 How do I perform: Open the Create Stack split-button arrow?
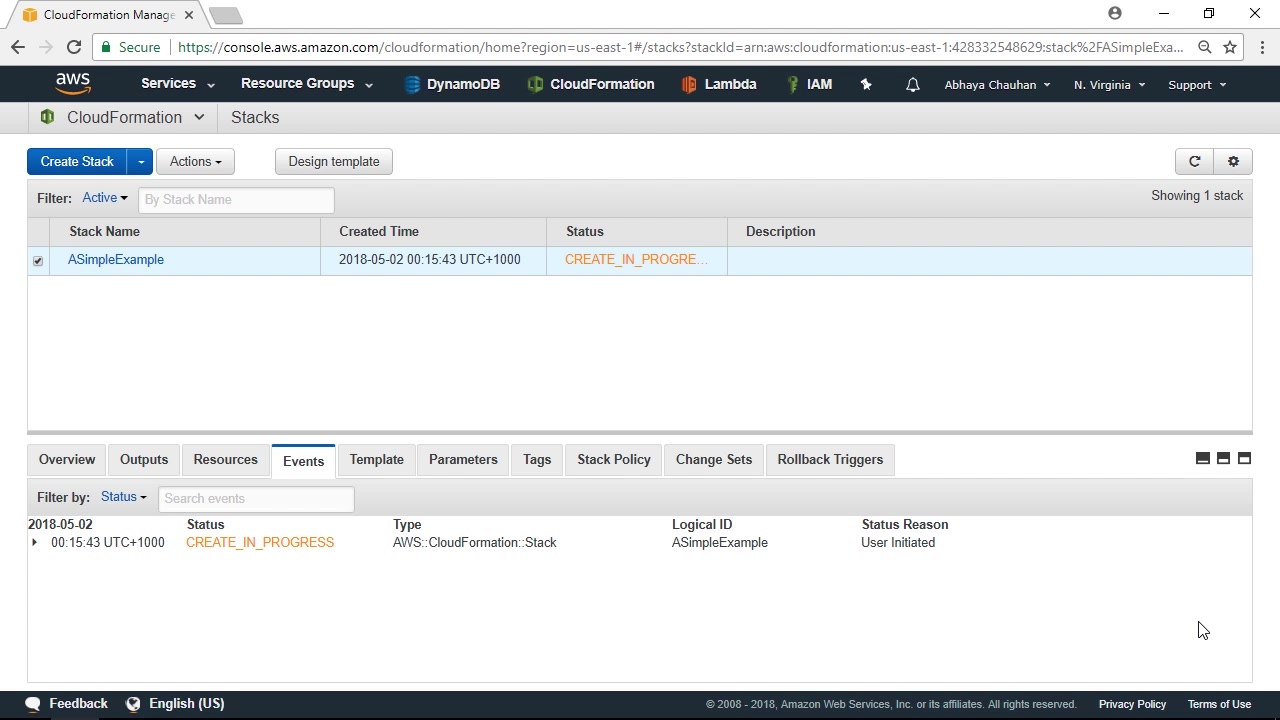pos(140,161)
